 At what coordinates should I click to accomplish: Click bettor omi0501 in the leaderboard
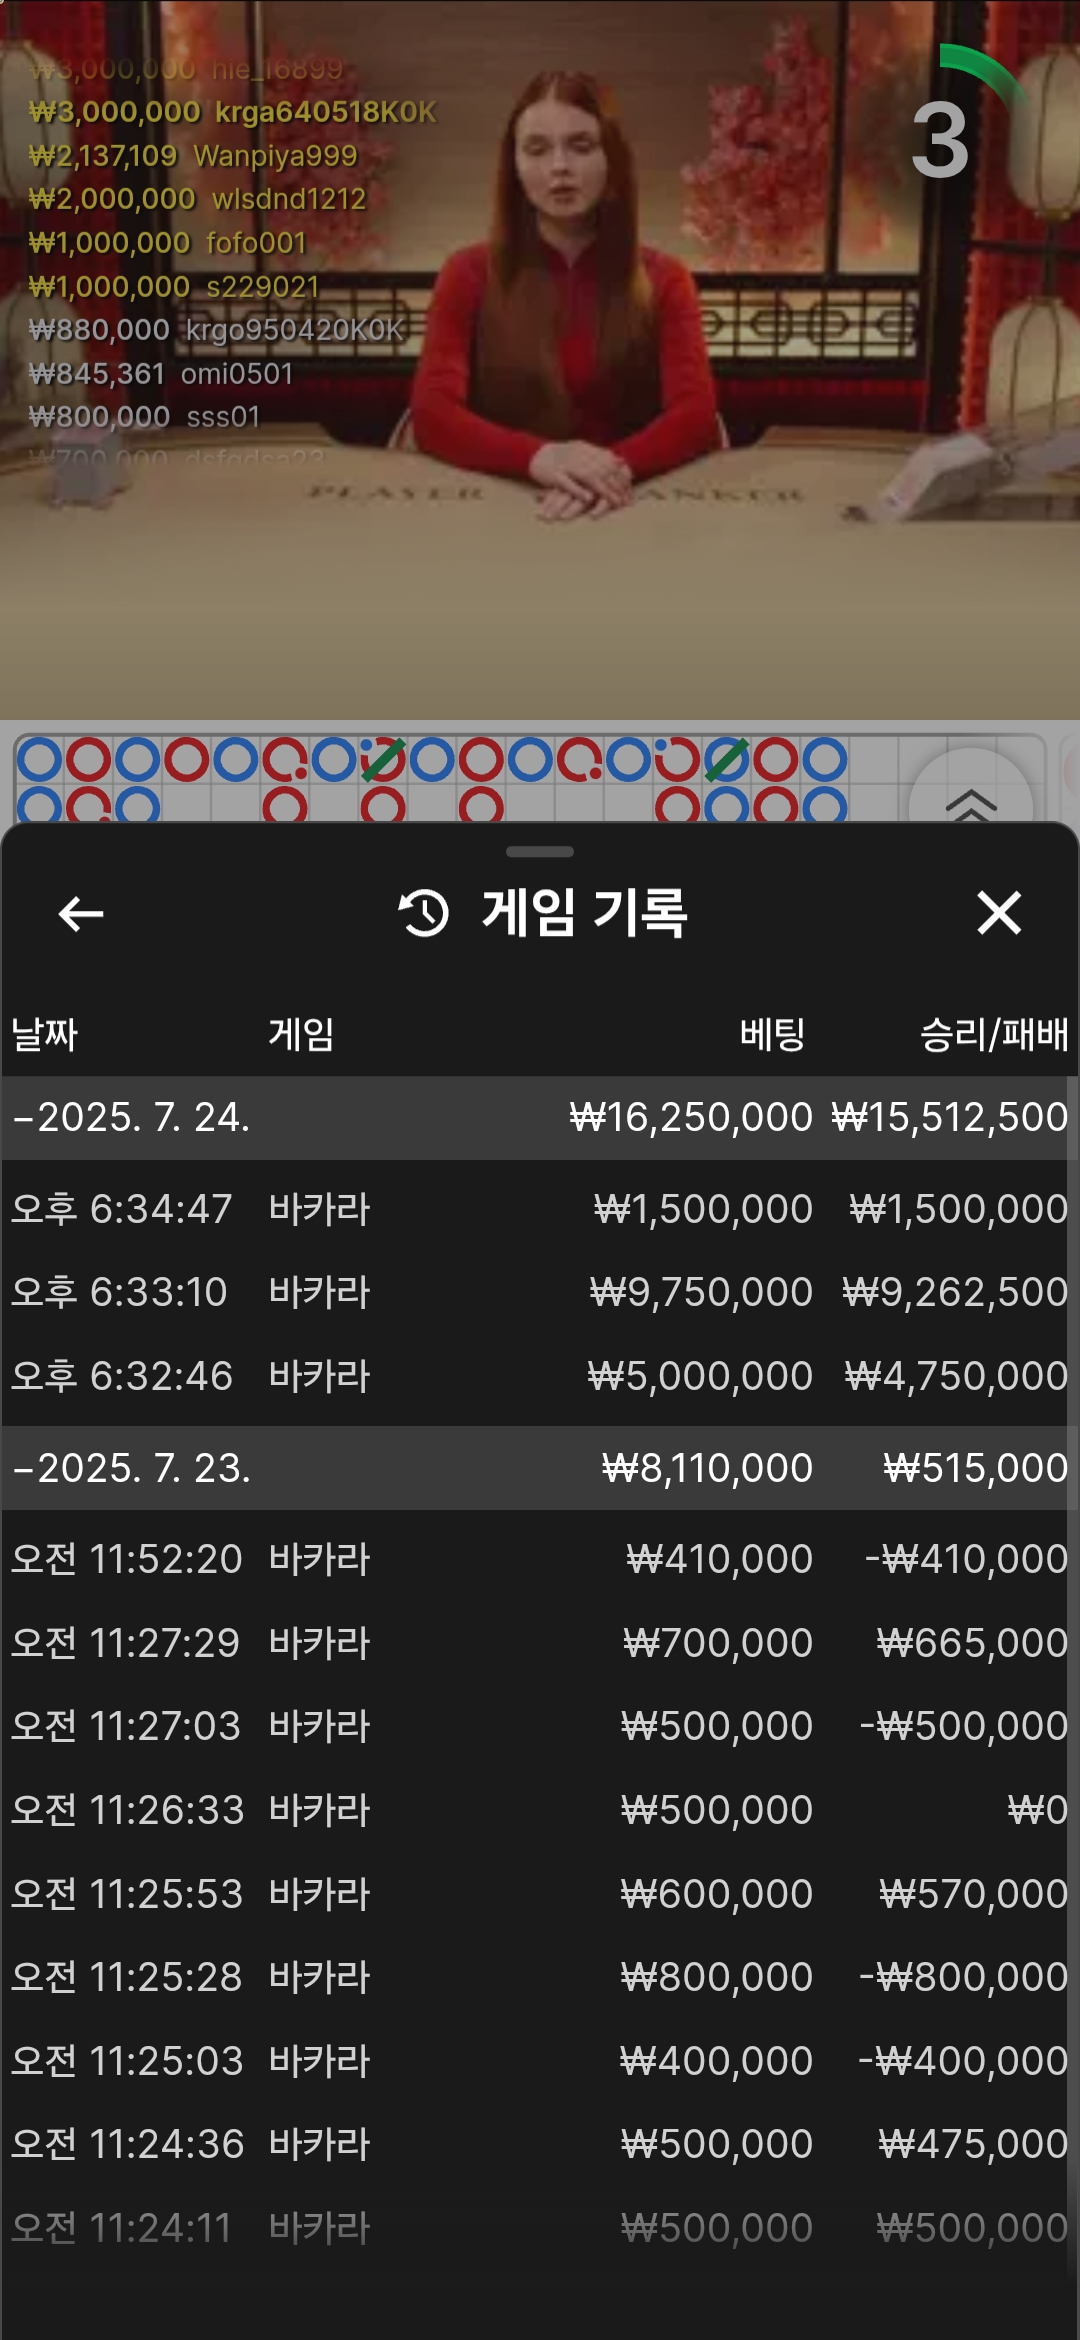point(237,374)
